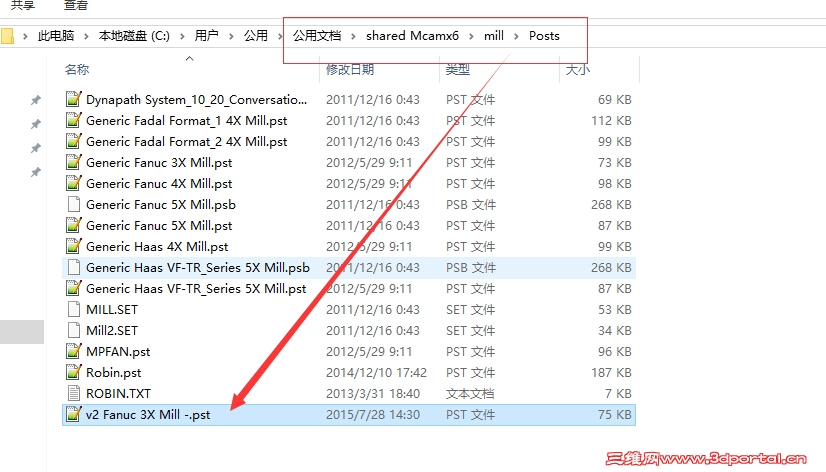This screenshot has width=826, height=472.
Task: Expand chevron after shared Mcamx6
Action: (471, 36)
